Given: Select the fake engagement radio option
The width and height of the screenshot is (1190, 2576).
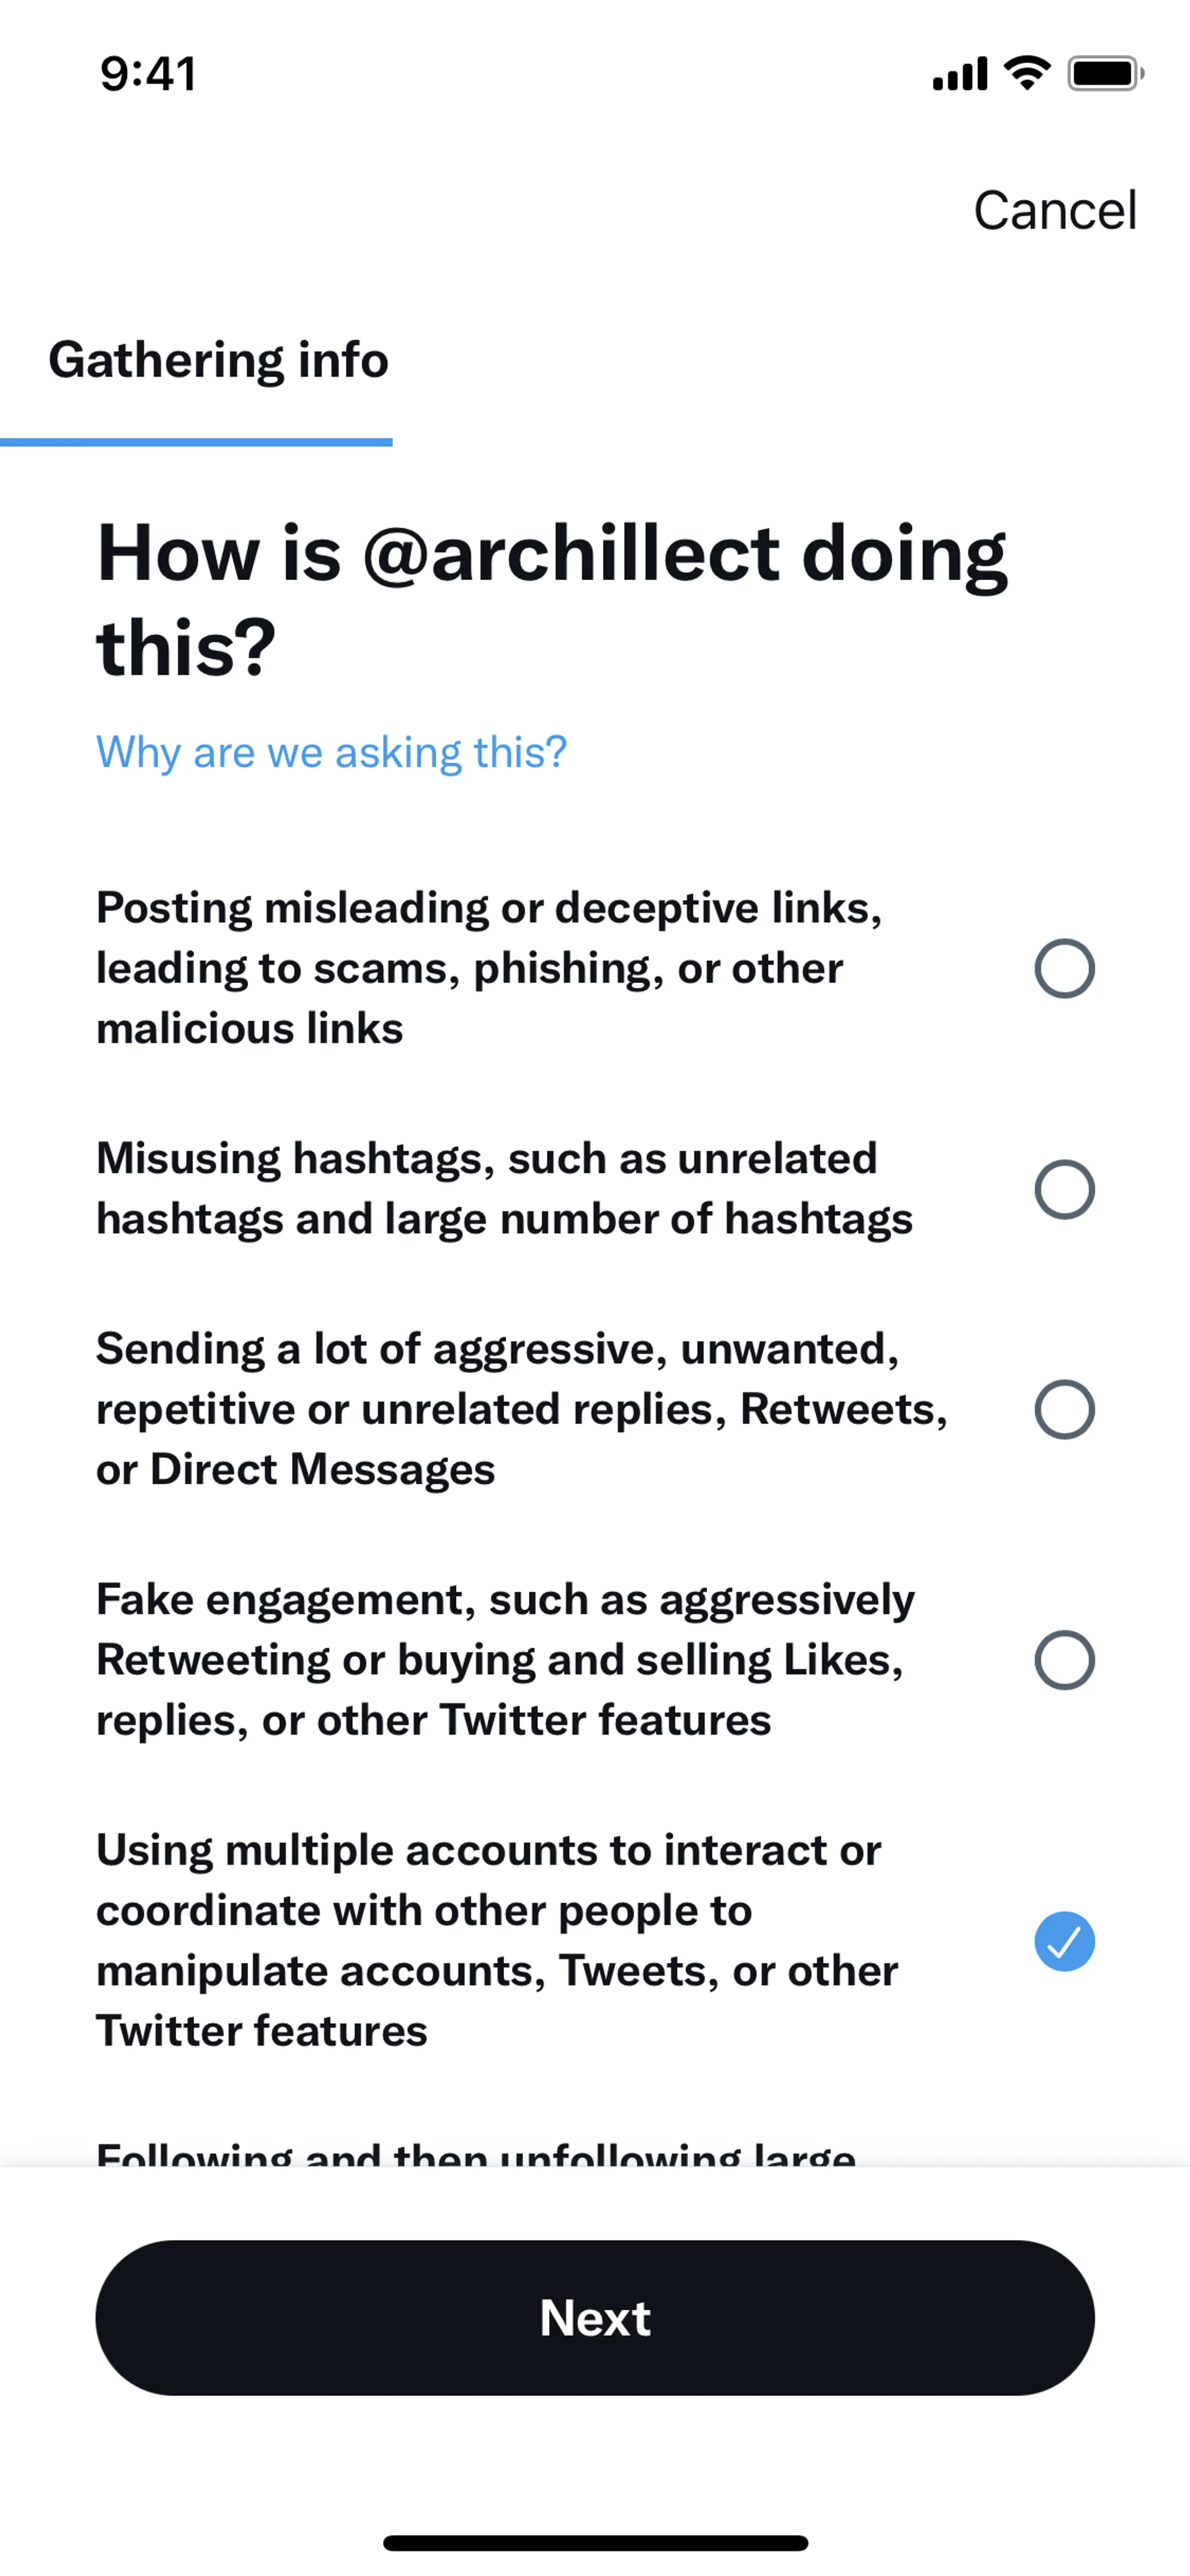Looking at the screenshot, I should [x=1064, y=1660].
